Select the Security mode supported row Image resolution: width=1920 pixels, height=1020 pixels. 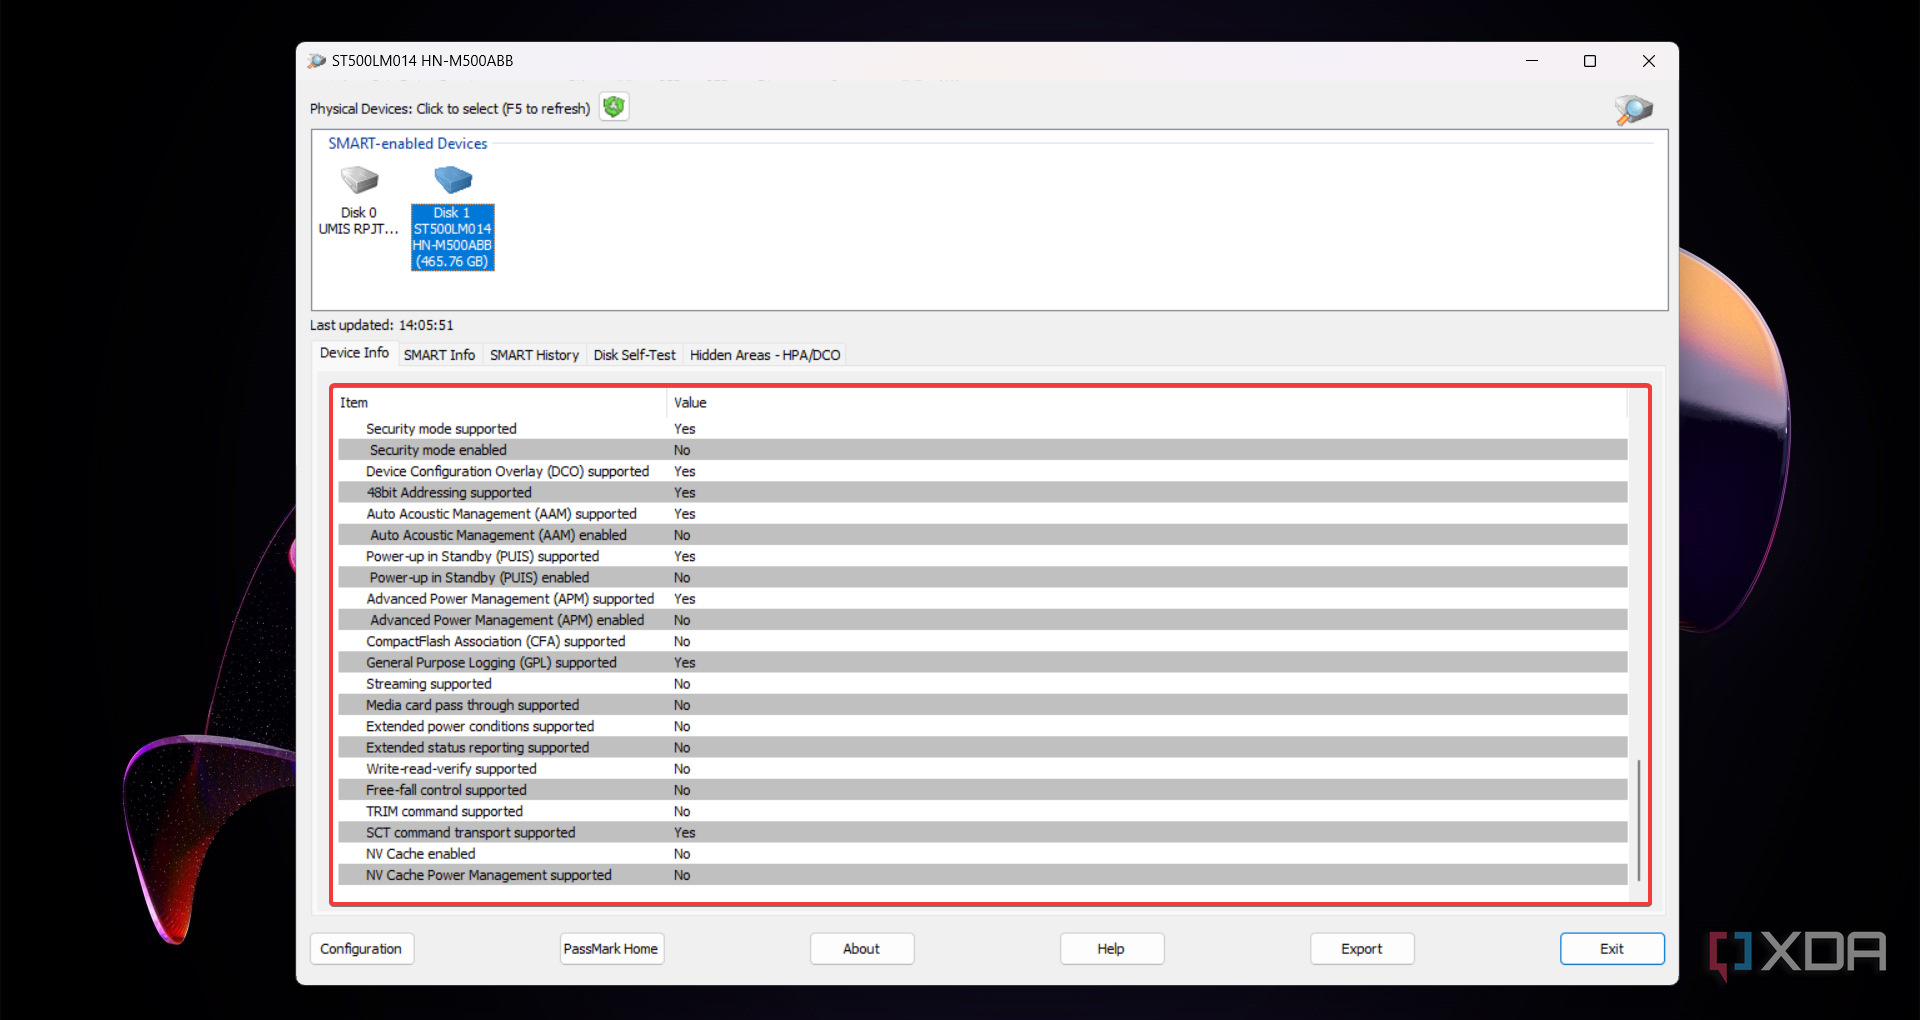(982, 429)
